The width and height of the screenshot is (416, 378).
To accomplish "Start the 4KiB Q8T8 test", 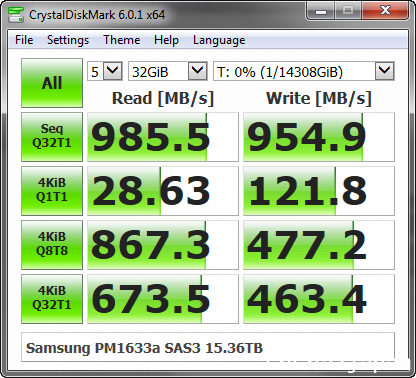I will (52, 245).
